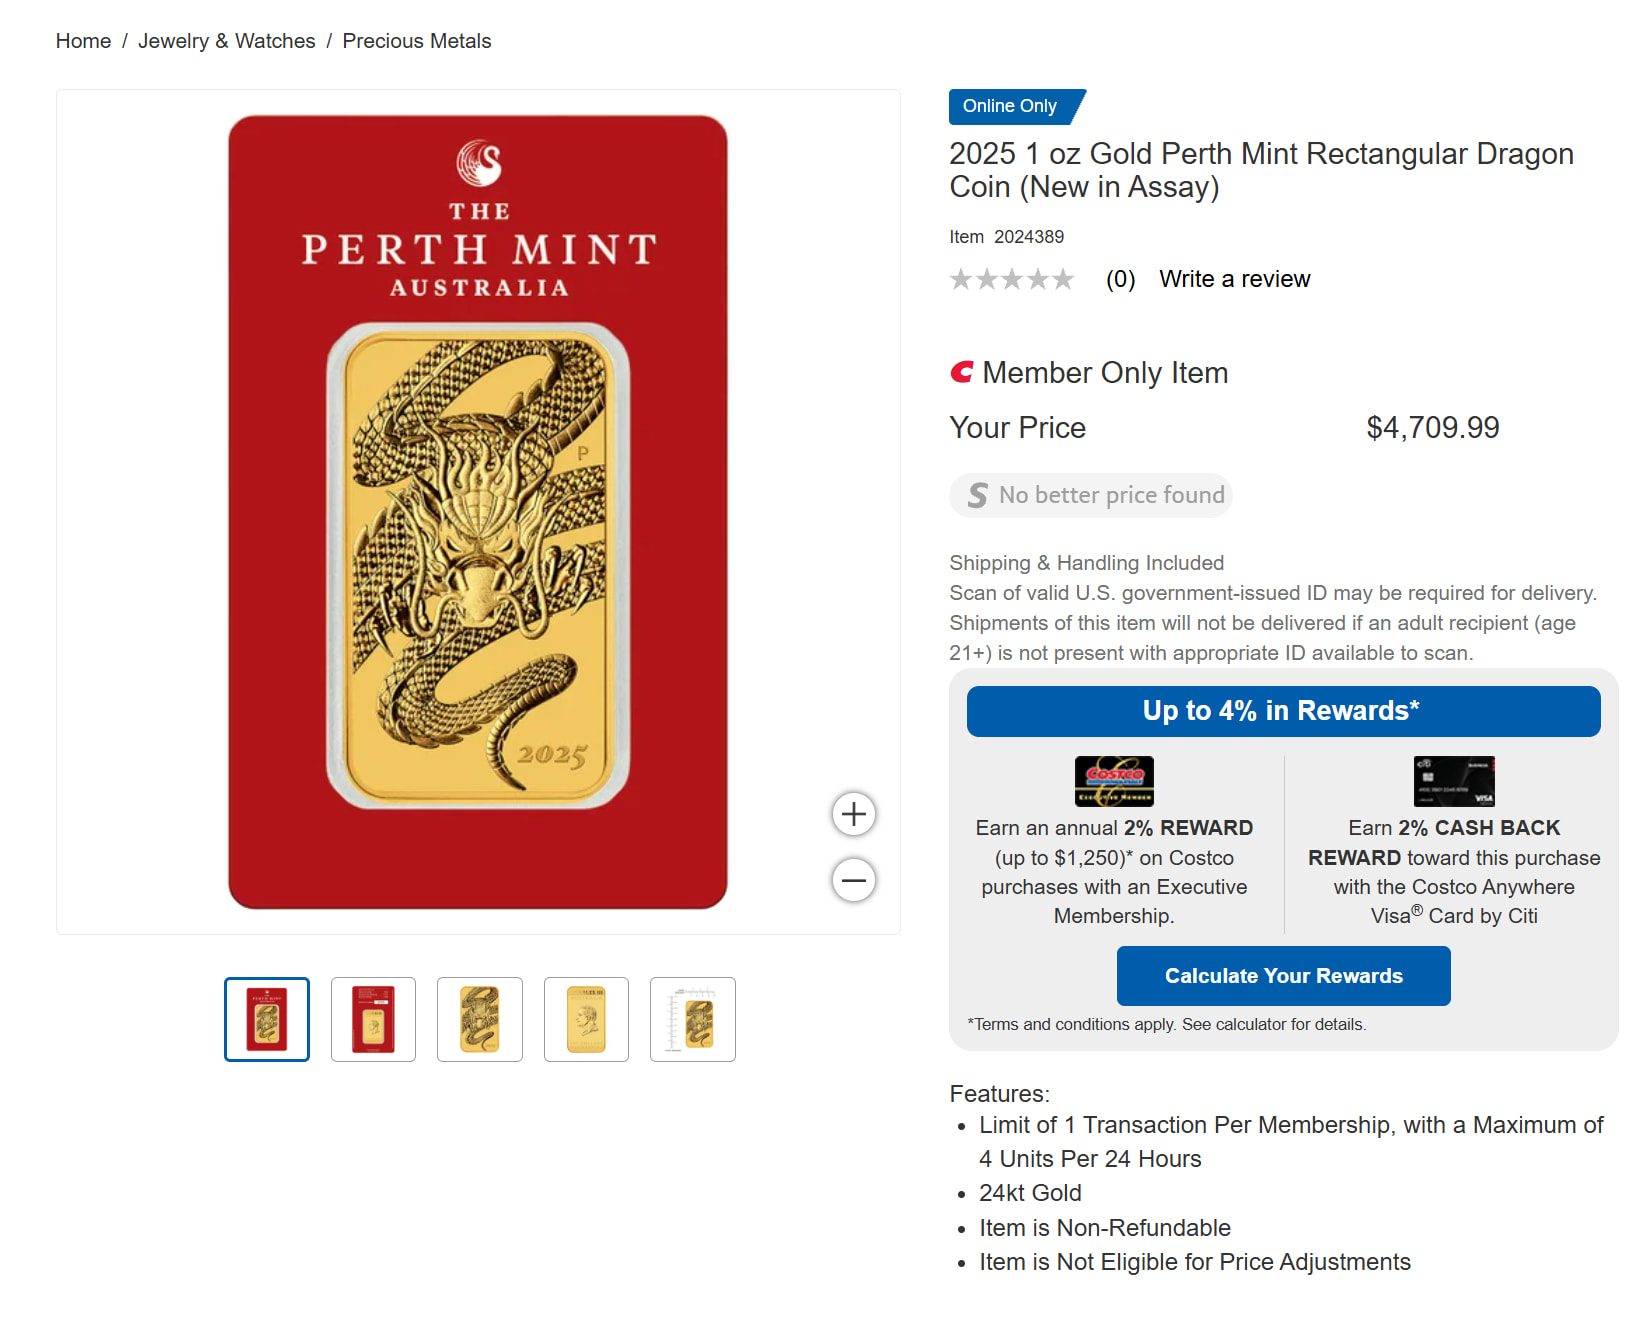Click the red Costco Member Only logo

pos(962,373)
